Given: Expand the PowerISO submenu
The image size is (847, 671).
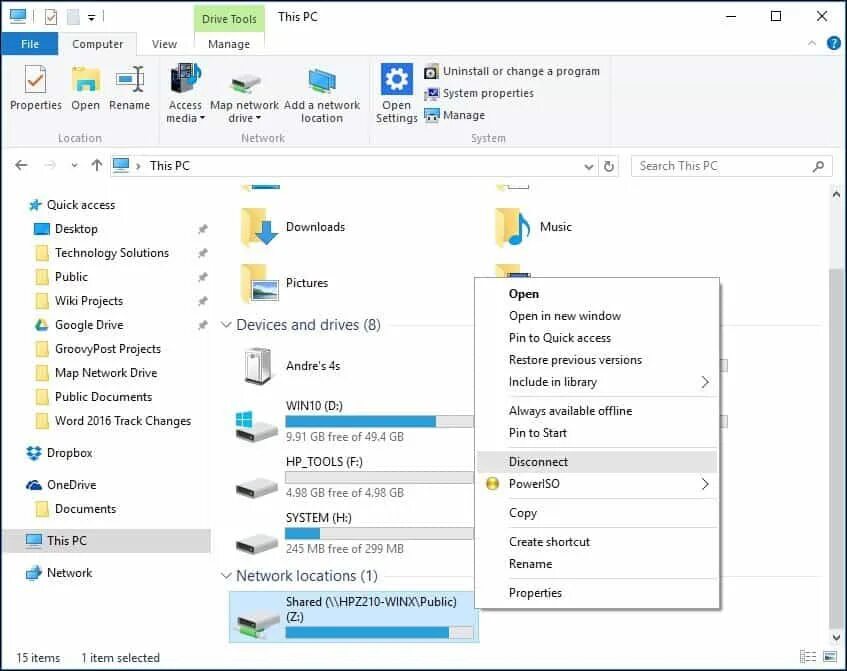Looking at the screenshot, I should click(597, 484).
